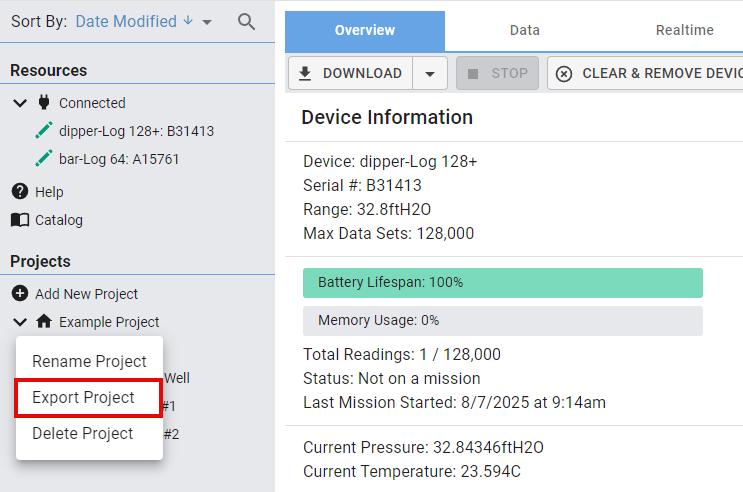743x492 pixels.
Task: Click the plug icon beside Connected
Action: click(44, 102)
